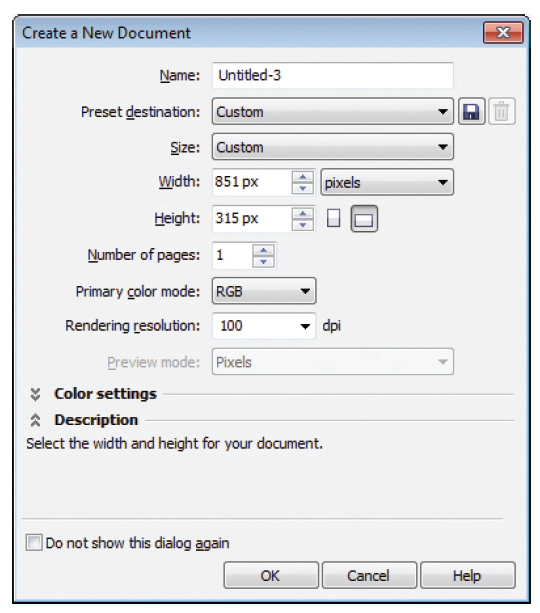Open the pixels units dropdown

click(387, 182)
